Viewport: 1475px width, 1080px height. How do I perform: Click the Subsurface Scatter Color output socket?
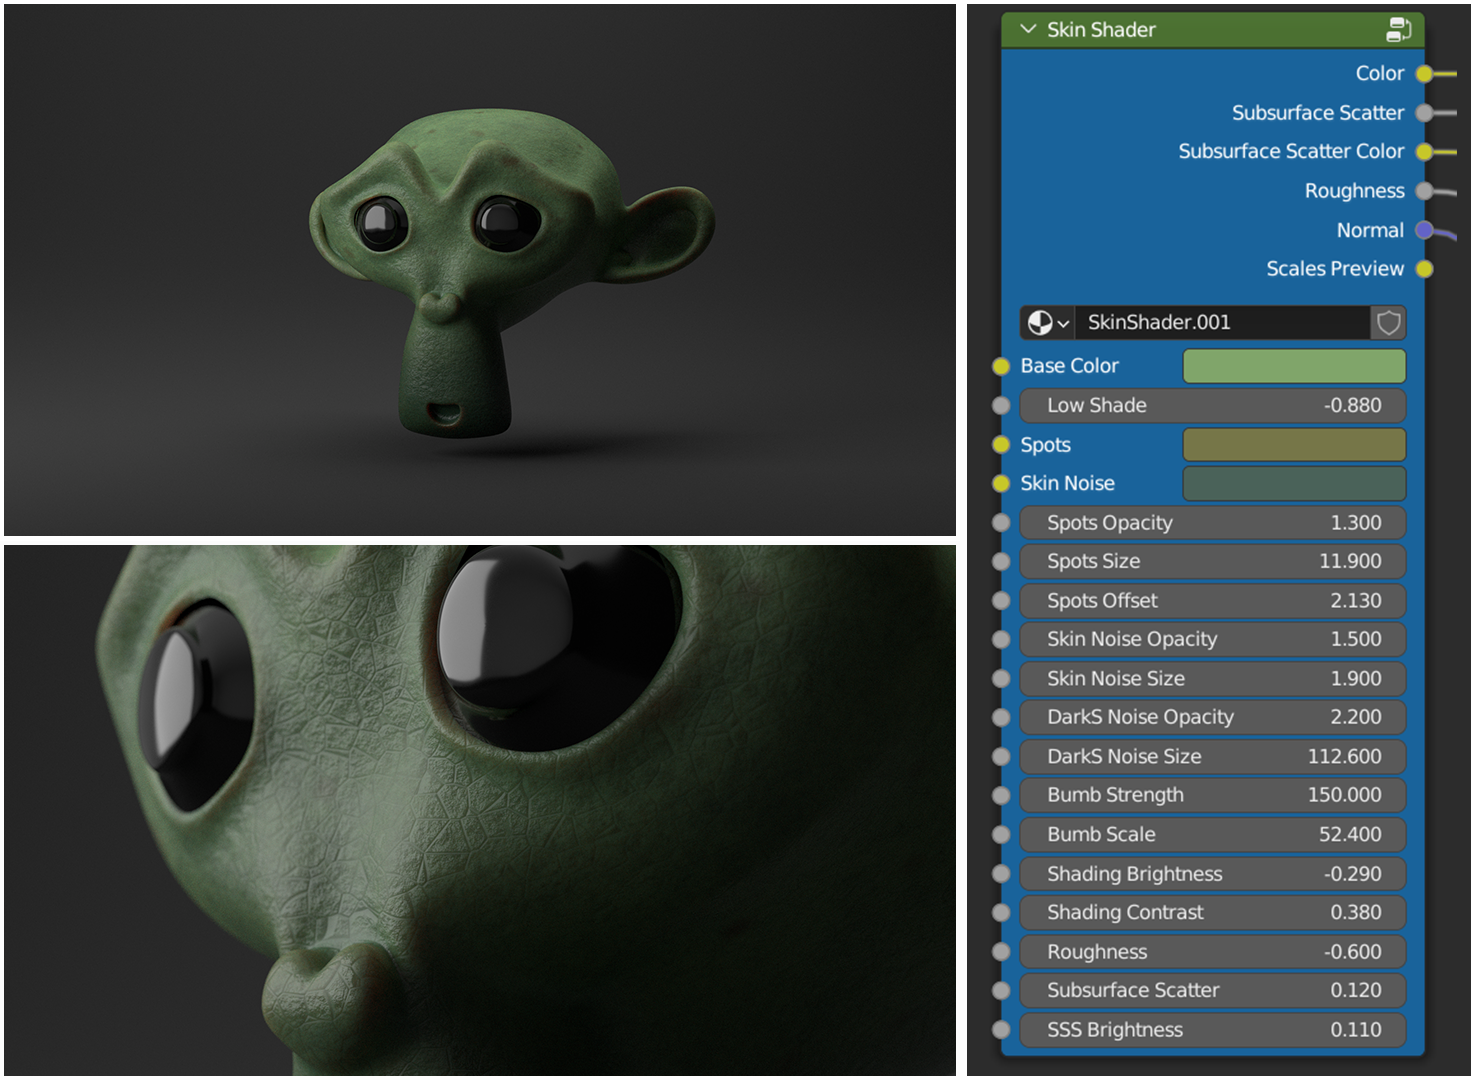[x=1424, y=152]
